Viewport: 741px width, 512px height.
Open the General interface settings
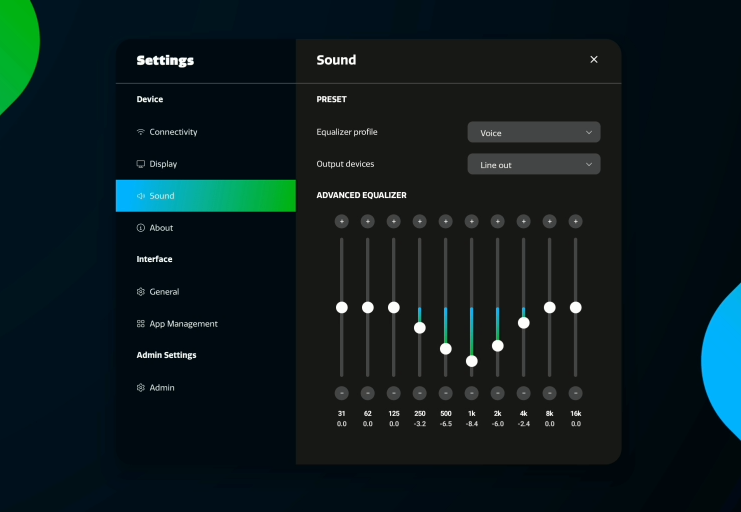206,292
